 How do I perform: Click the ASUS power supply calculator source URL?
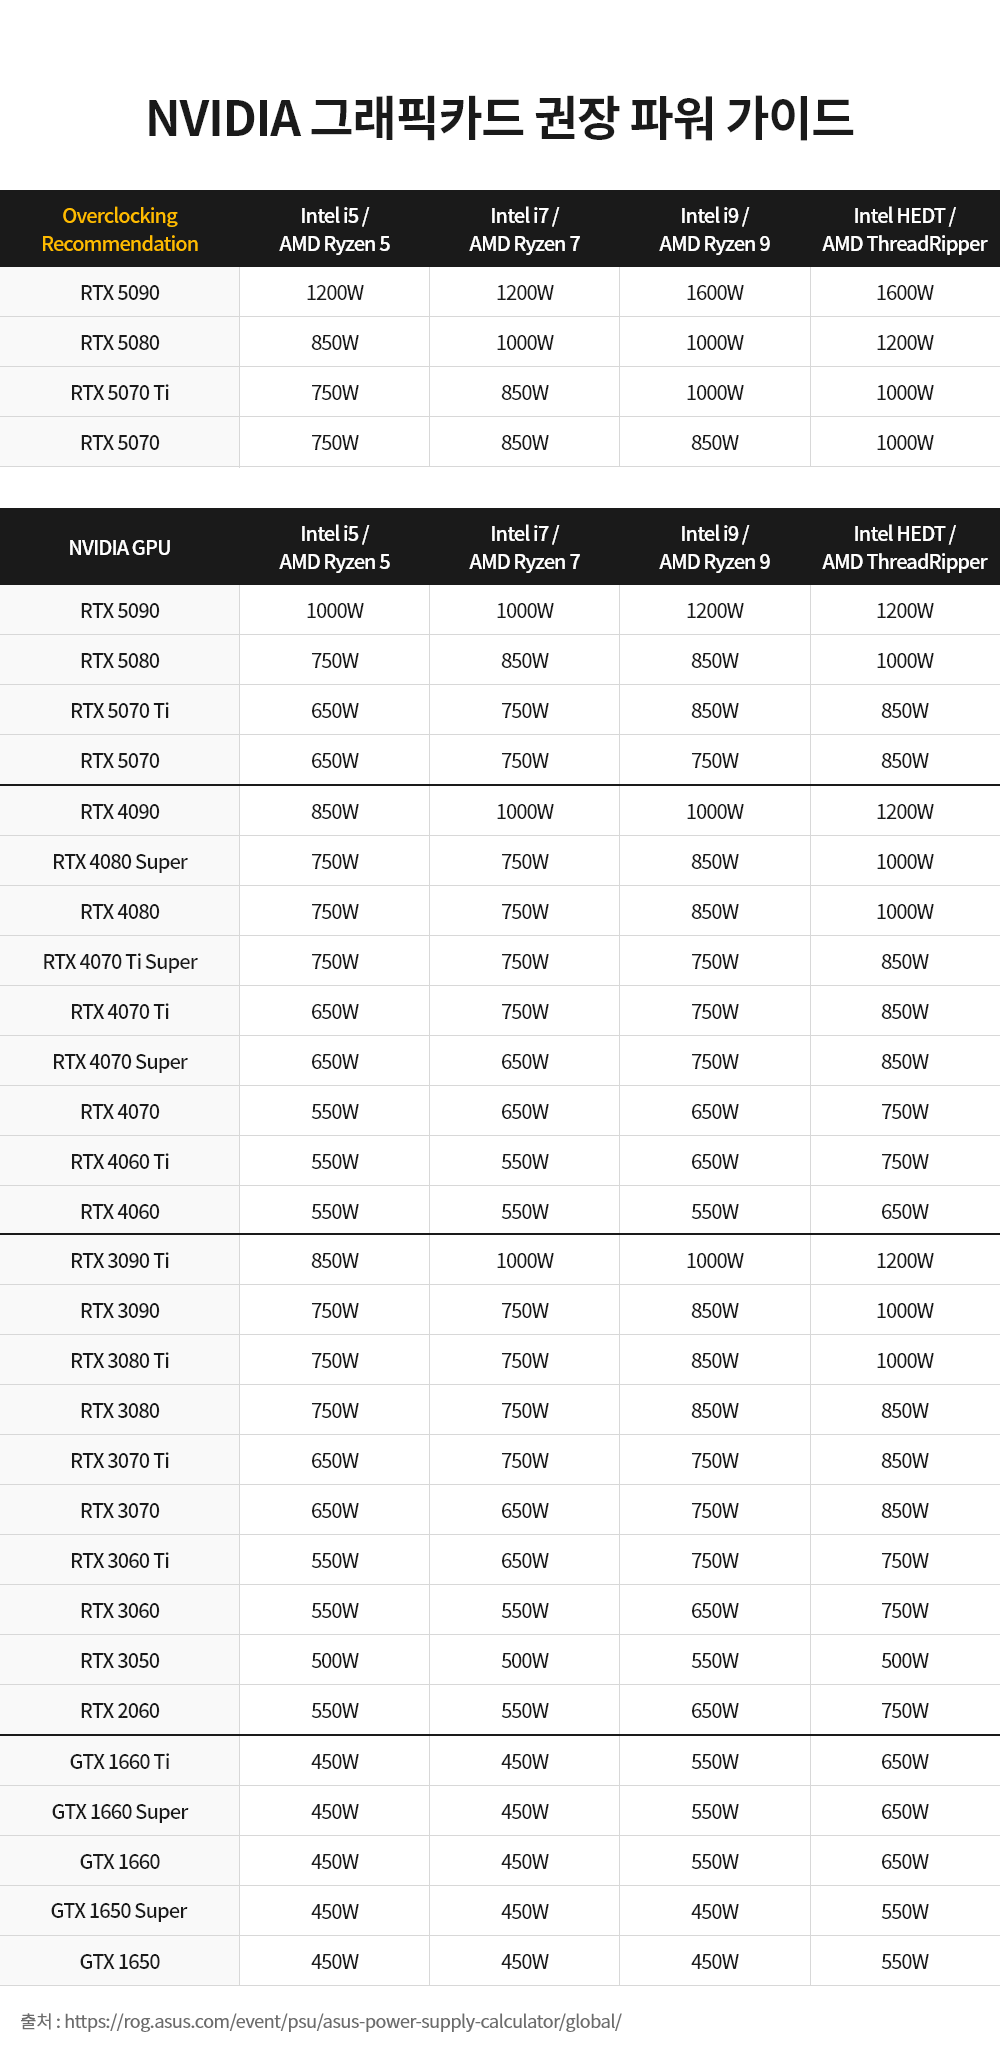click(342, 2021)
